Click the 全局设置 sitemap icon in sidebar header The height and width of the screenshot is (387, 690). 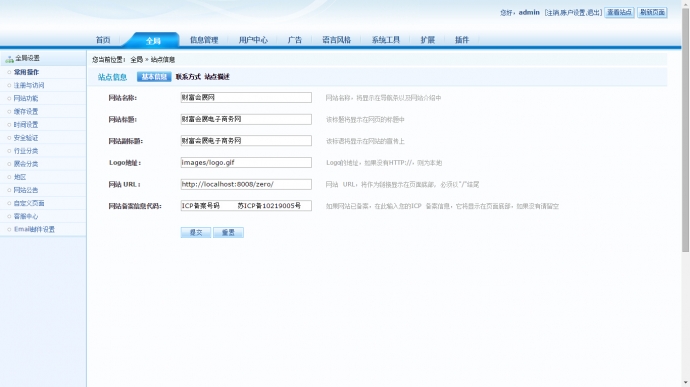[9, 59]
